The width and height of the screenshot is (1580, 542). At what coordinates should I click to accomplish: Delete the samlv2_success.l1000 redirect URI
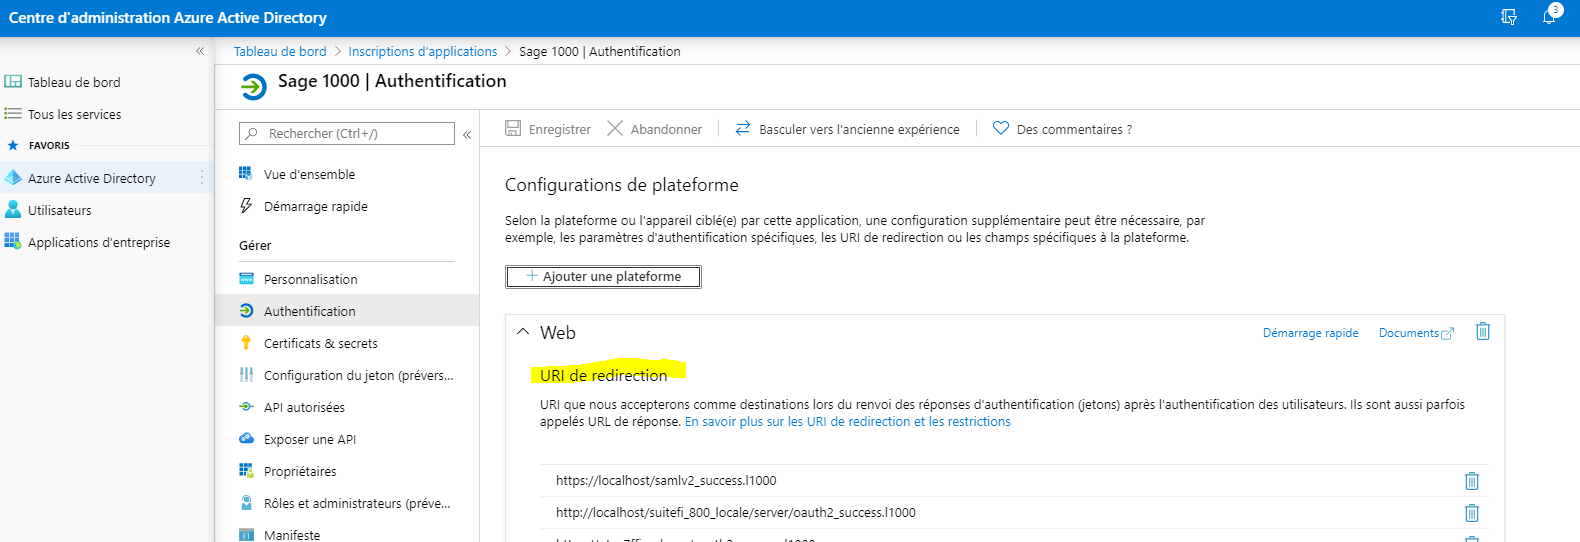click(1472, 481)
